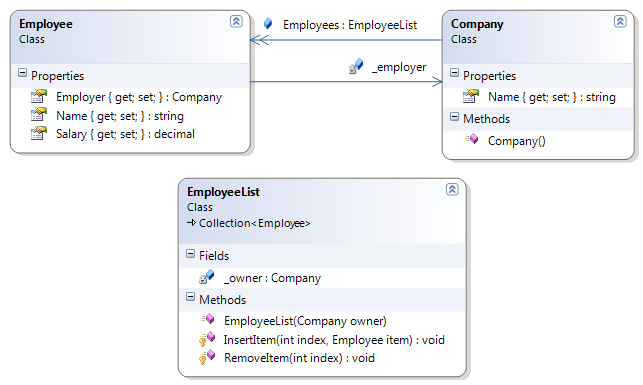Collapse the EmployeeList class via chevron icon
The width and height of the screenshot is (643, 385).
click(x=452, y=189)
